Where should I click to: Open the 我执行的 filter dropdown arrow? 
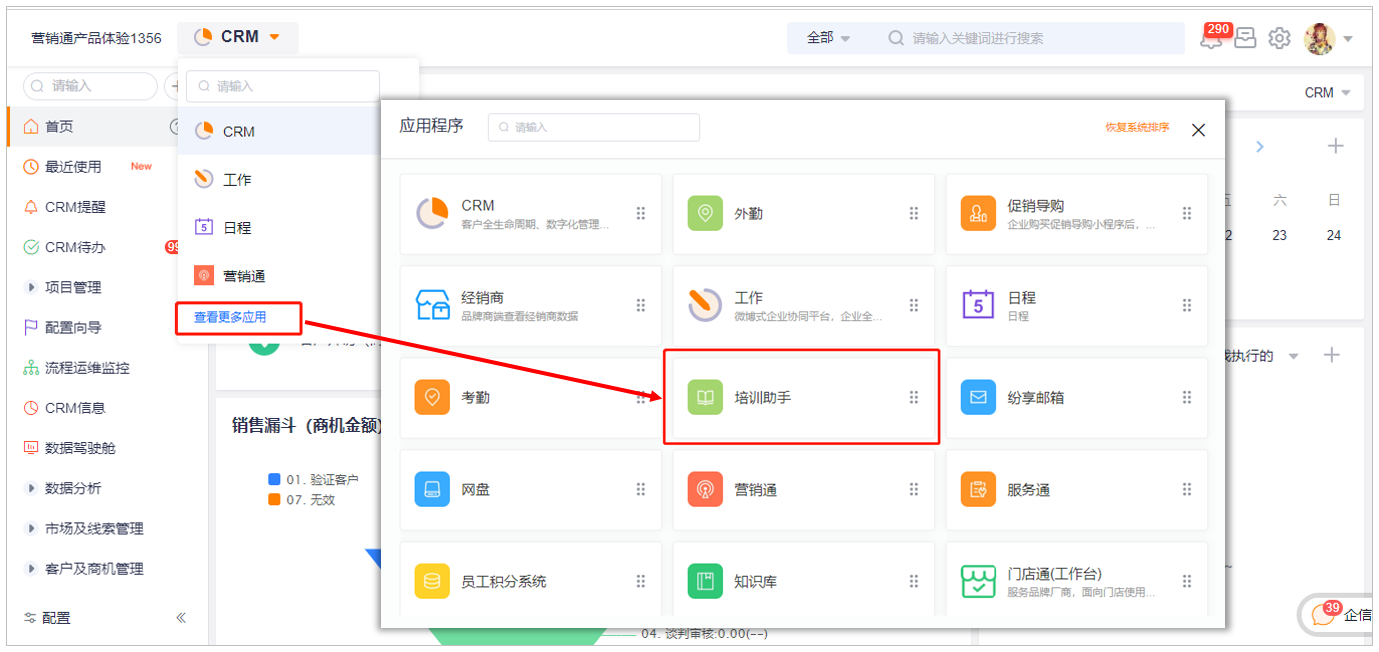[x=1293, y=356]
